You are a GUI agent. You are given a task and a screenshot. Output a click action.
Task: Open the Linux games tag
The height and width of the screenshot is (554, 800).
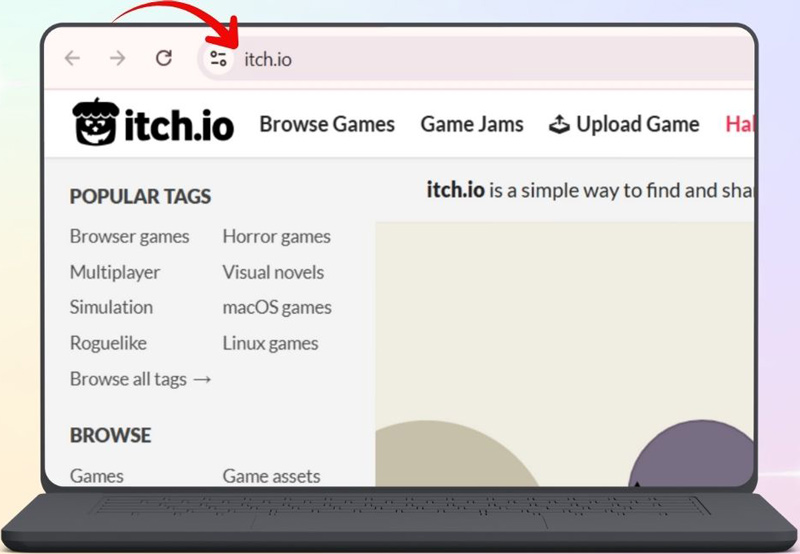pyautogui.click(x=270, y=343)
